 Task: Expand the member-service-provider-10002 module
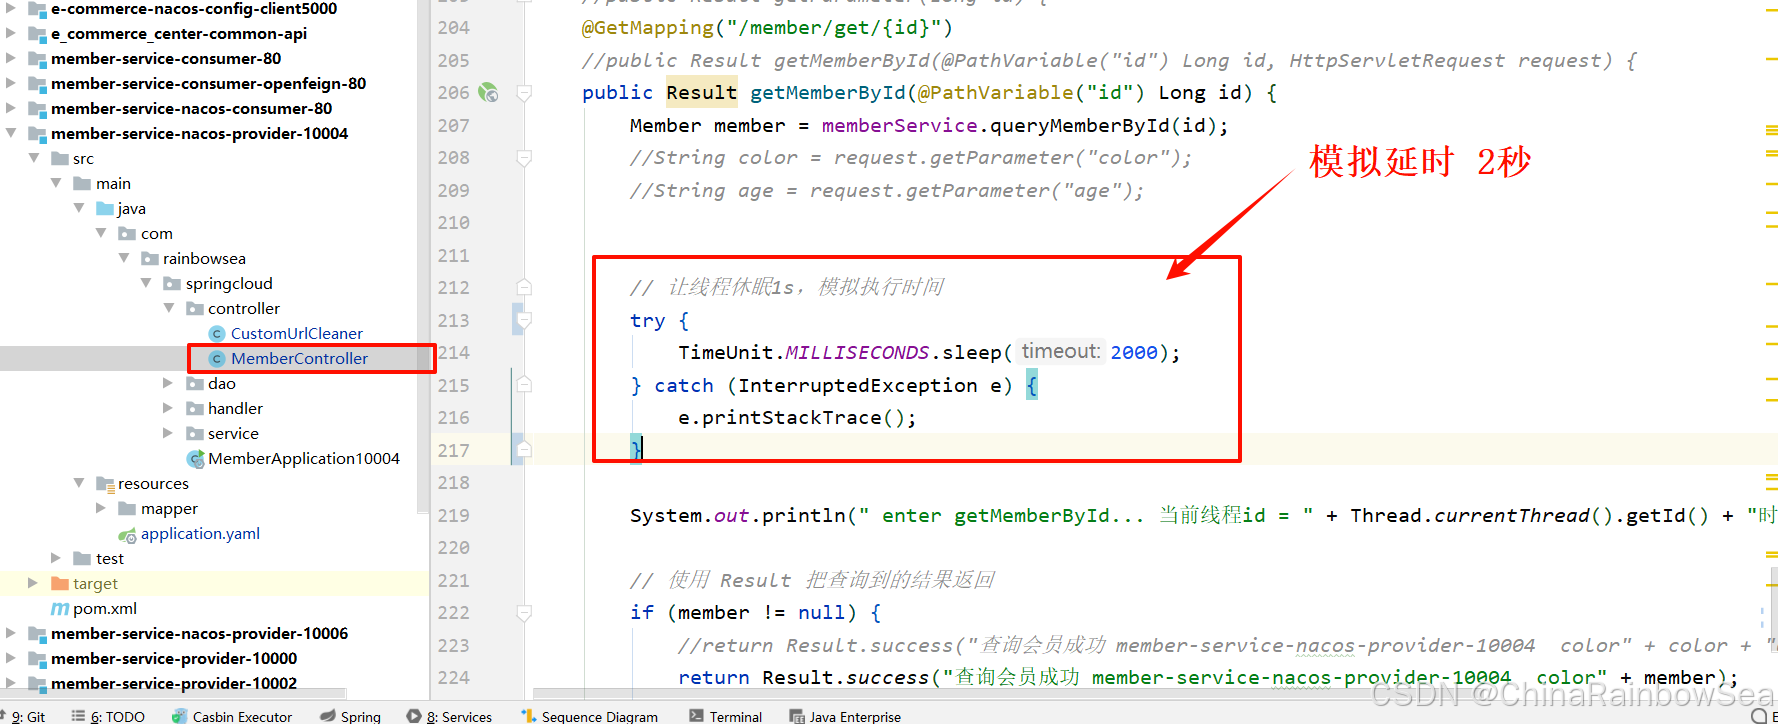coord(11,683)
